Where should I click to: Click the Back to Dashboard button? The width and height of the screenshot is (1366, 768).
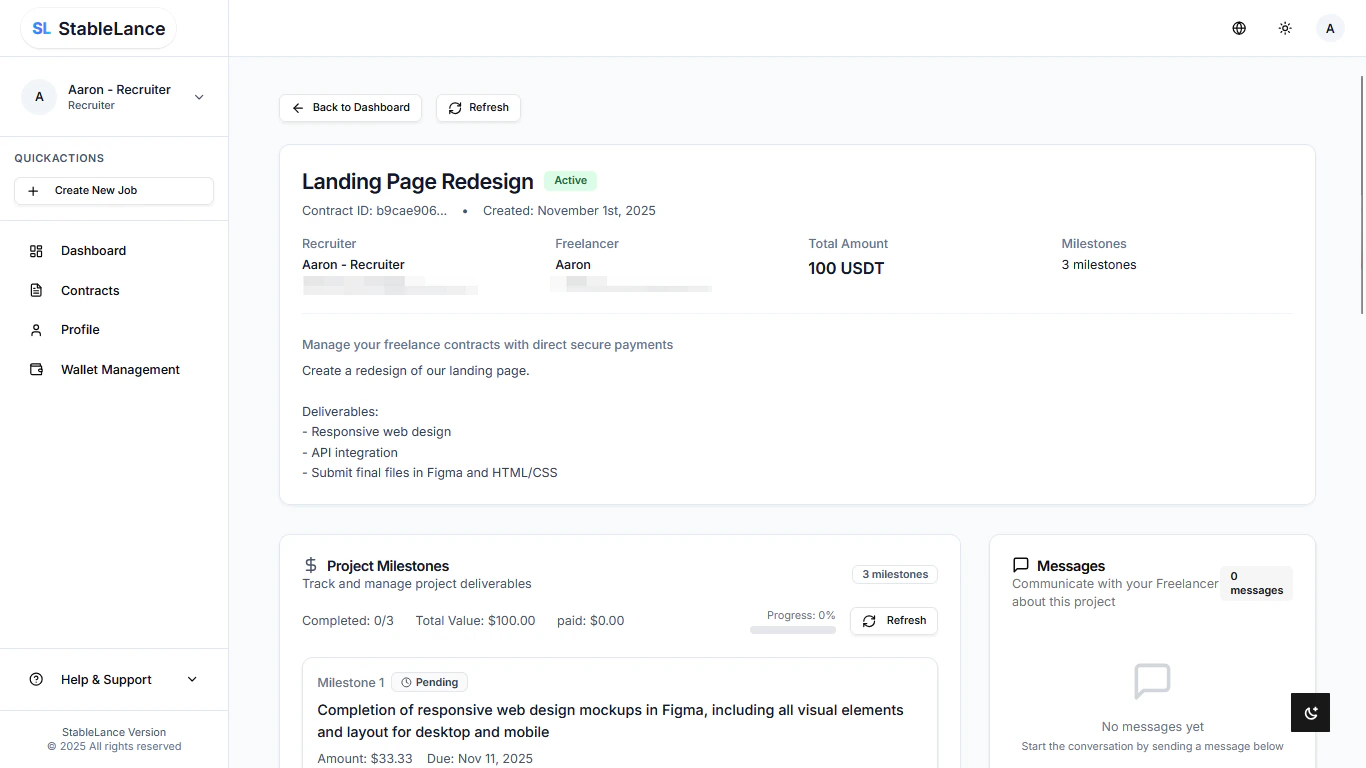point(350,107)
